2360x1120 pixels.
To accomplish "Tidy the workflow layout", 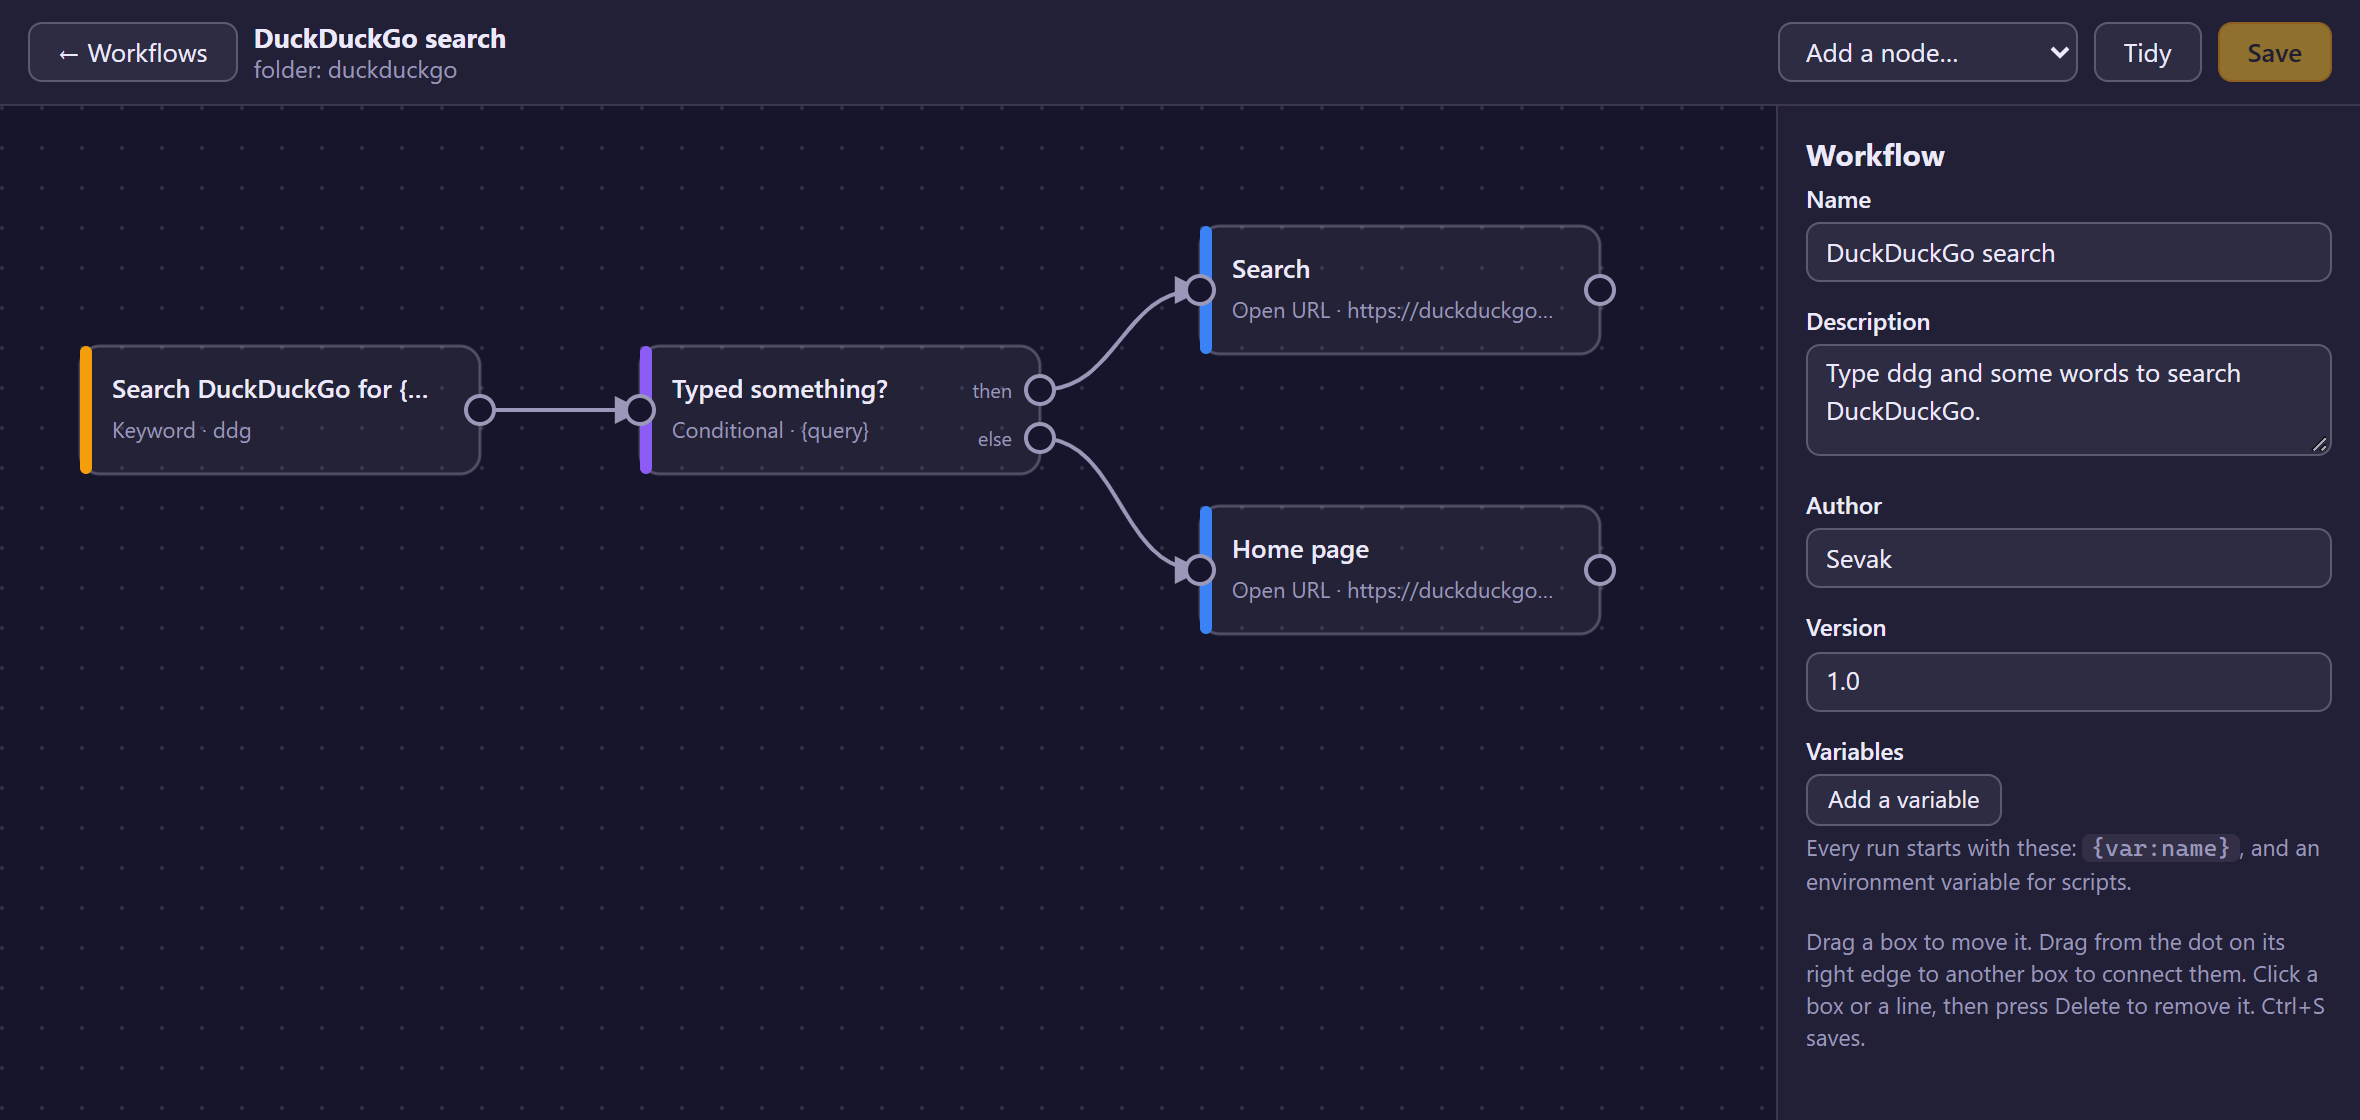I will click(x=2147, y=52).
